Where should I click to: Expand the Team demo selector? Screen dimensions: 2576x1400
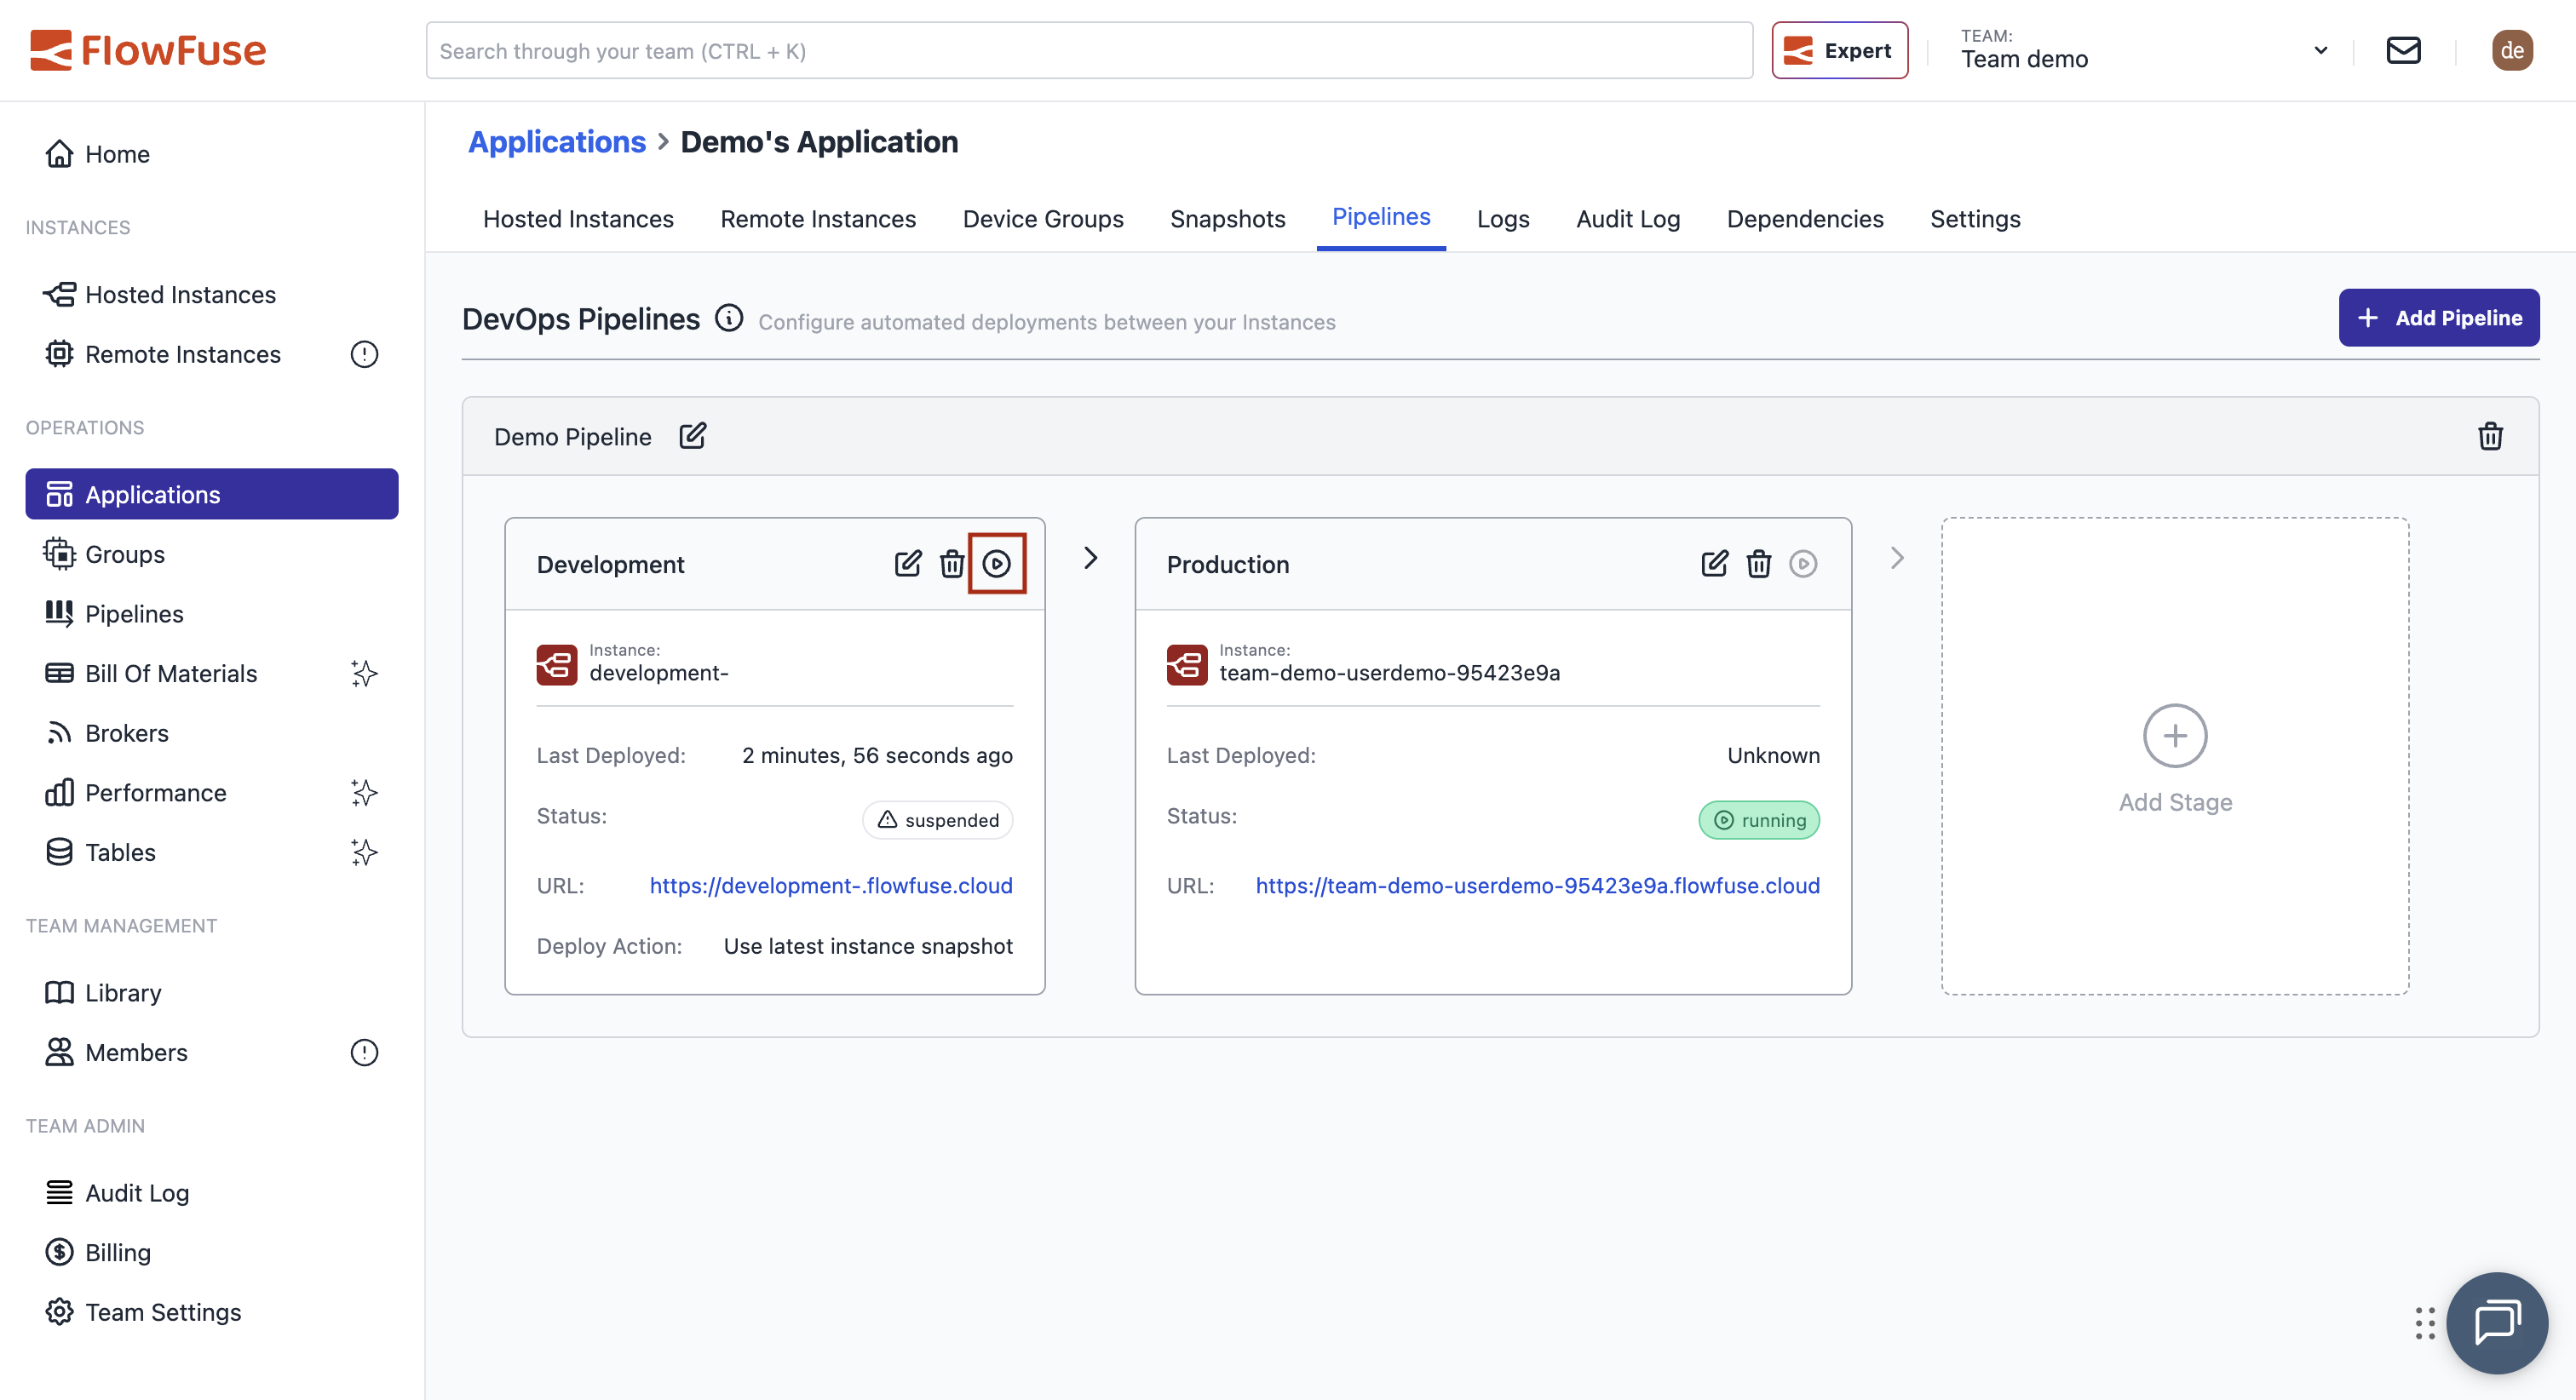[2145, 50]
